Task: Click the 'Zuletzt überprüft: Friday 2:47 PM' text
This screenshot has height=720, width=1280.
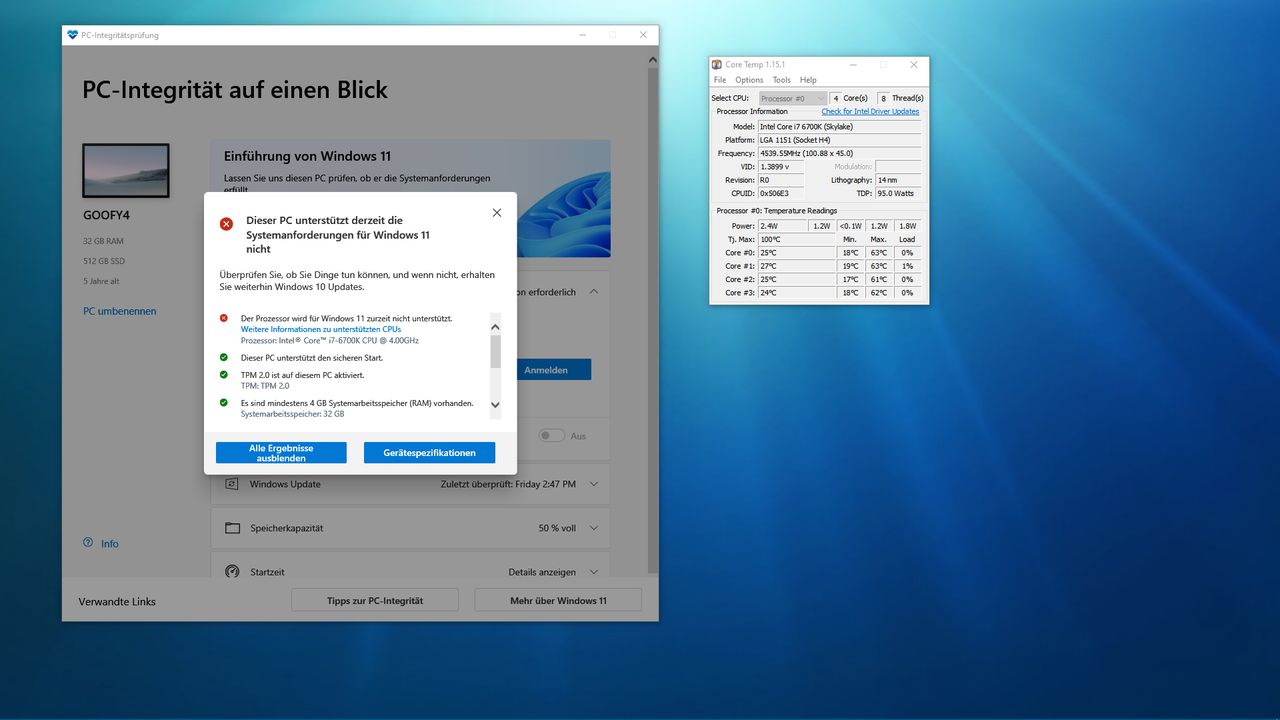Action: (508, 484)
